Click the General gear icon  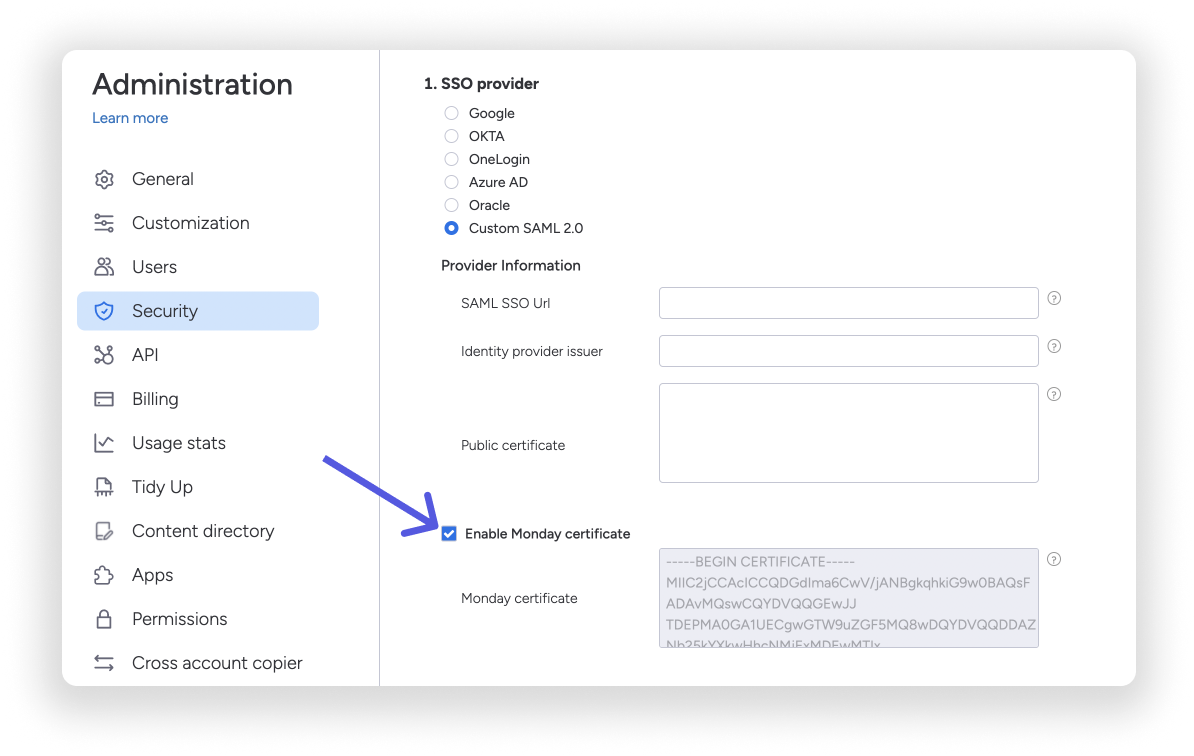tap(104, 179)
